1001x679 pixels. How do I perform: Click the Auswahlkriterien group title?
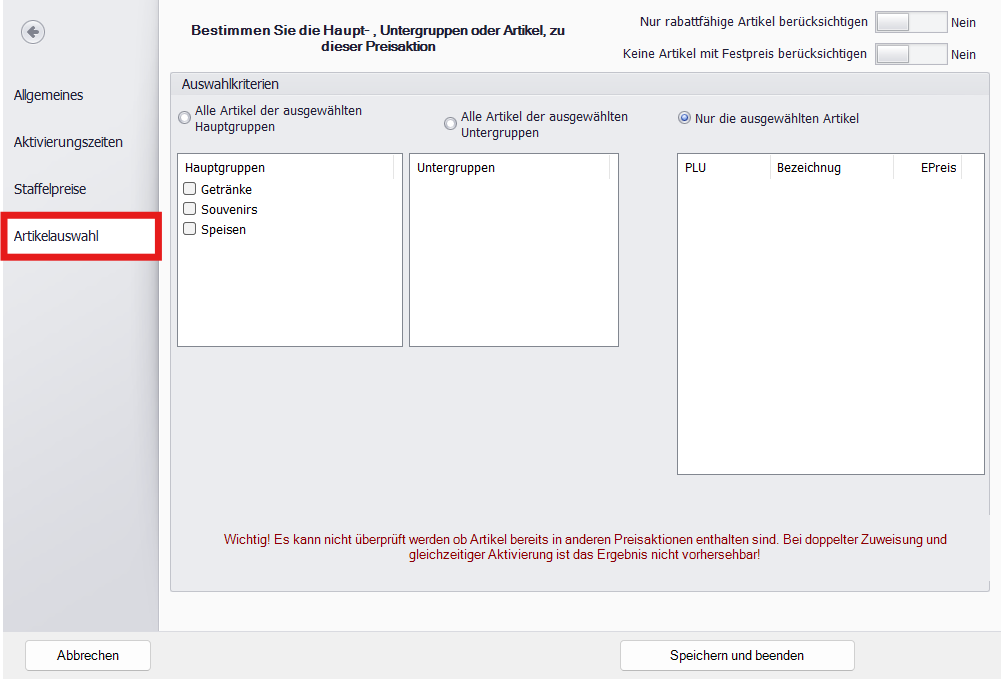tap(230, 84)
